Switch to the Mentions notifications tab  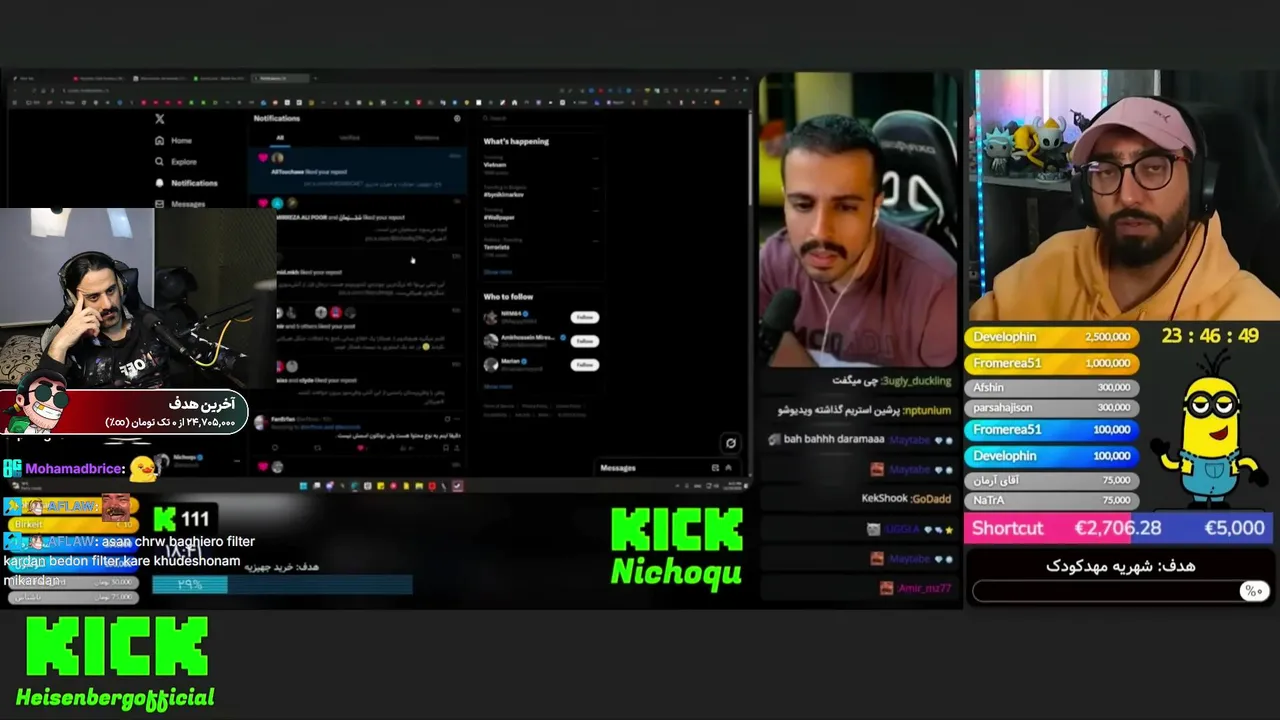click(x=426, y=138)
